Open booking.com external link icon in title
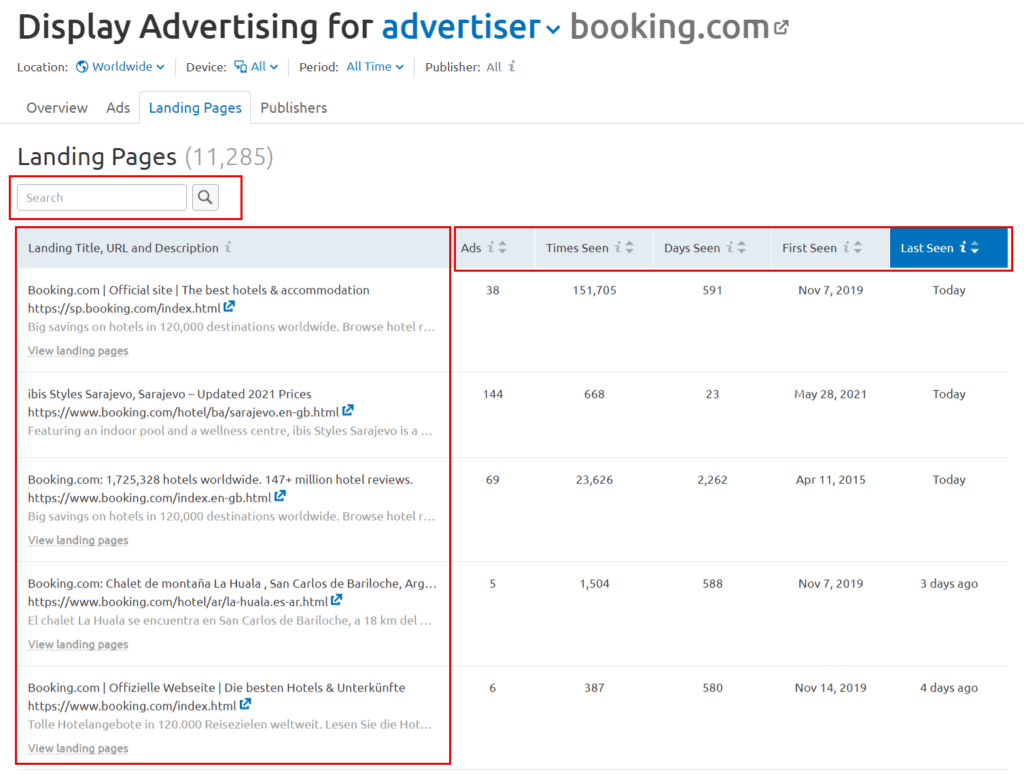 click(781, 27)
